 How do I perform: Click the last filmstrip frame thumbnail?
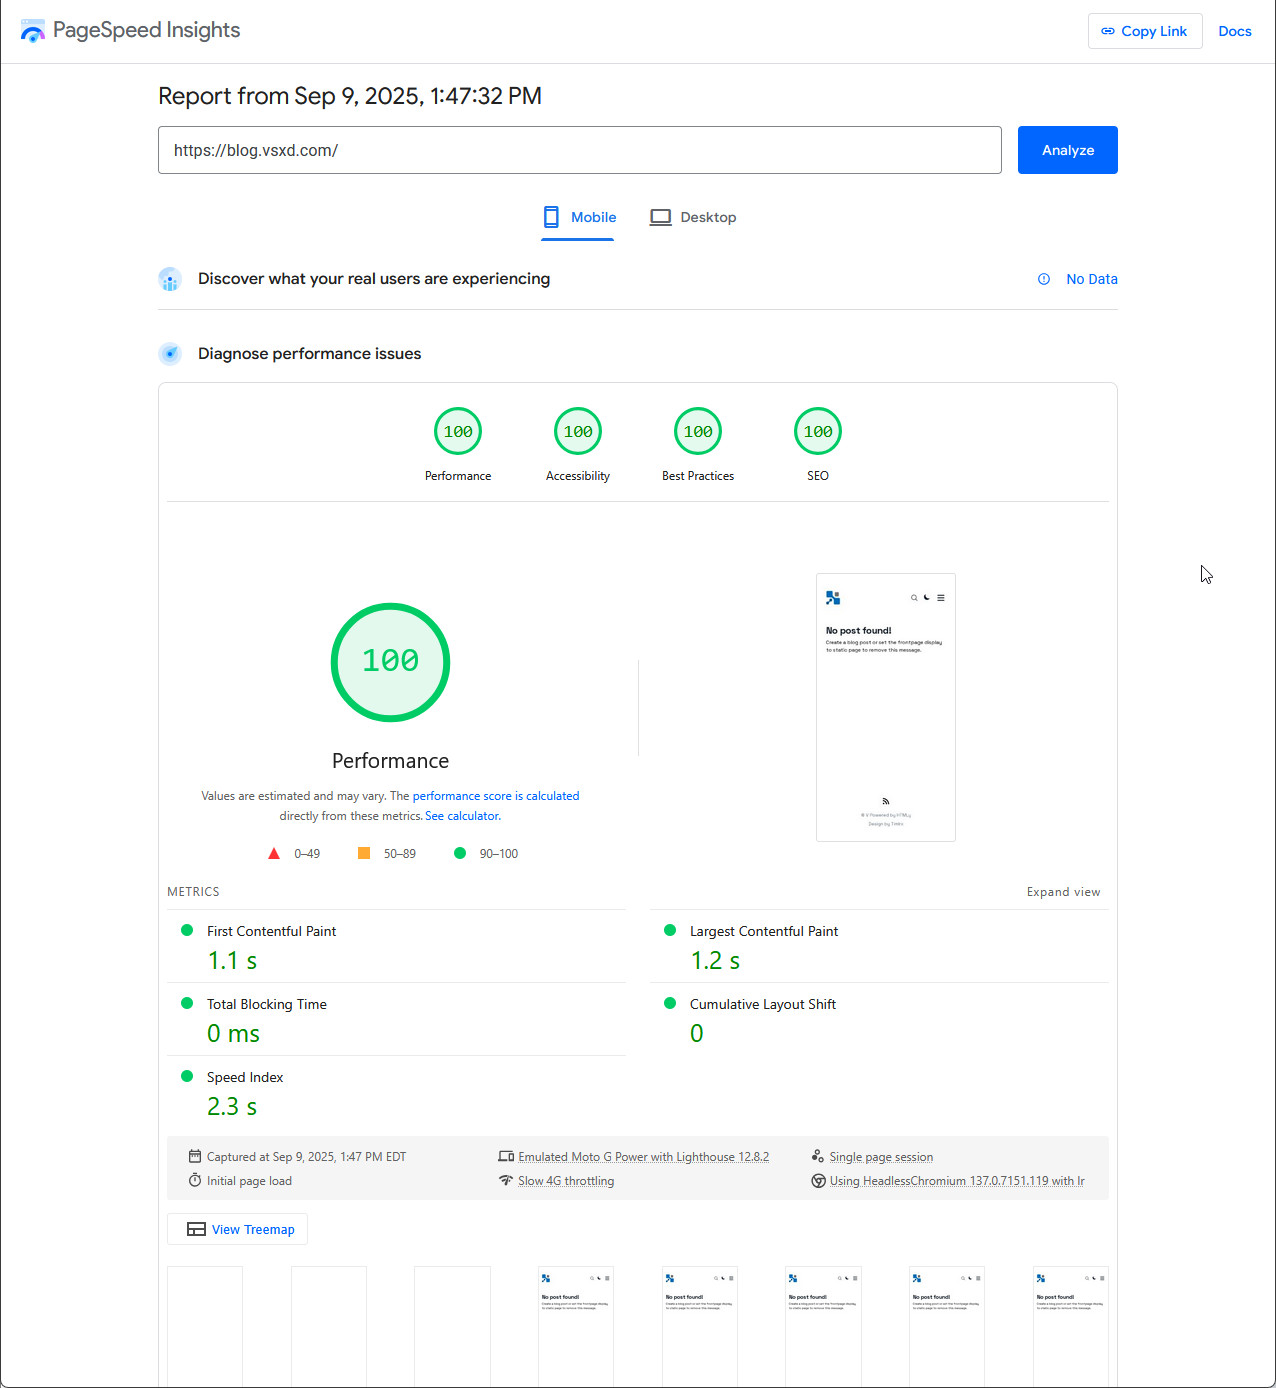pyautogui.click(x=1071, y=1326)
